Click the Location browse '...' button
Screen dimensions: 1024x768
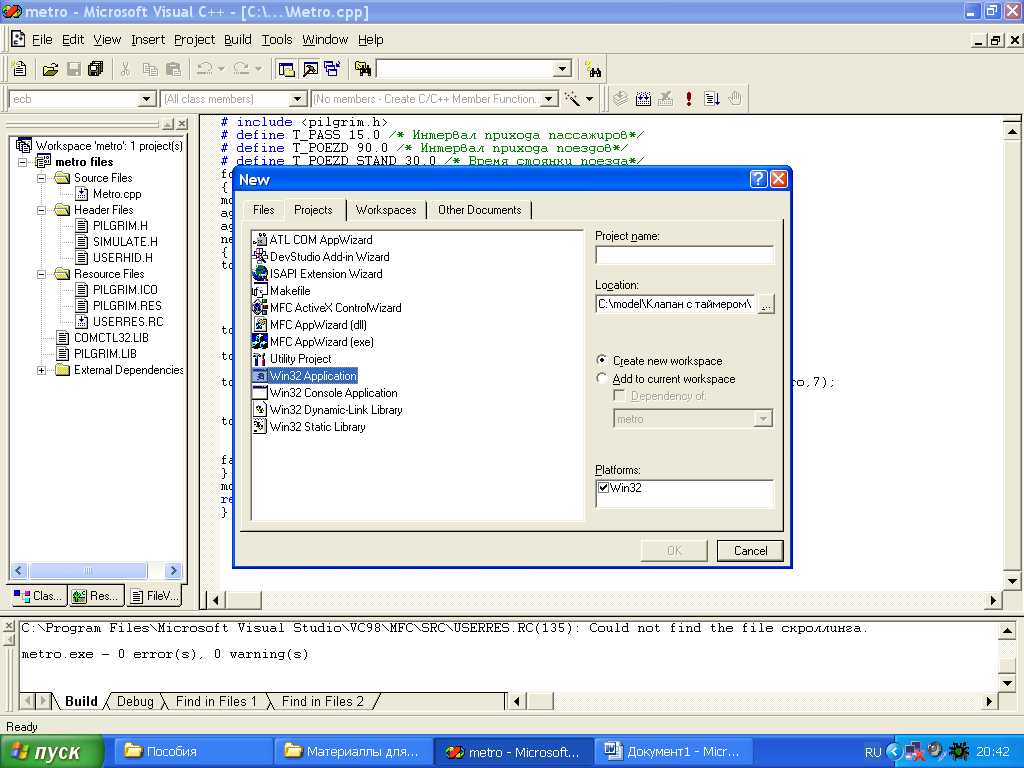(x=766, y=304)
